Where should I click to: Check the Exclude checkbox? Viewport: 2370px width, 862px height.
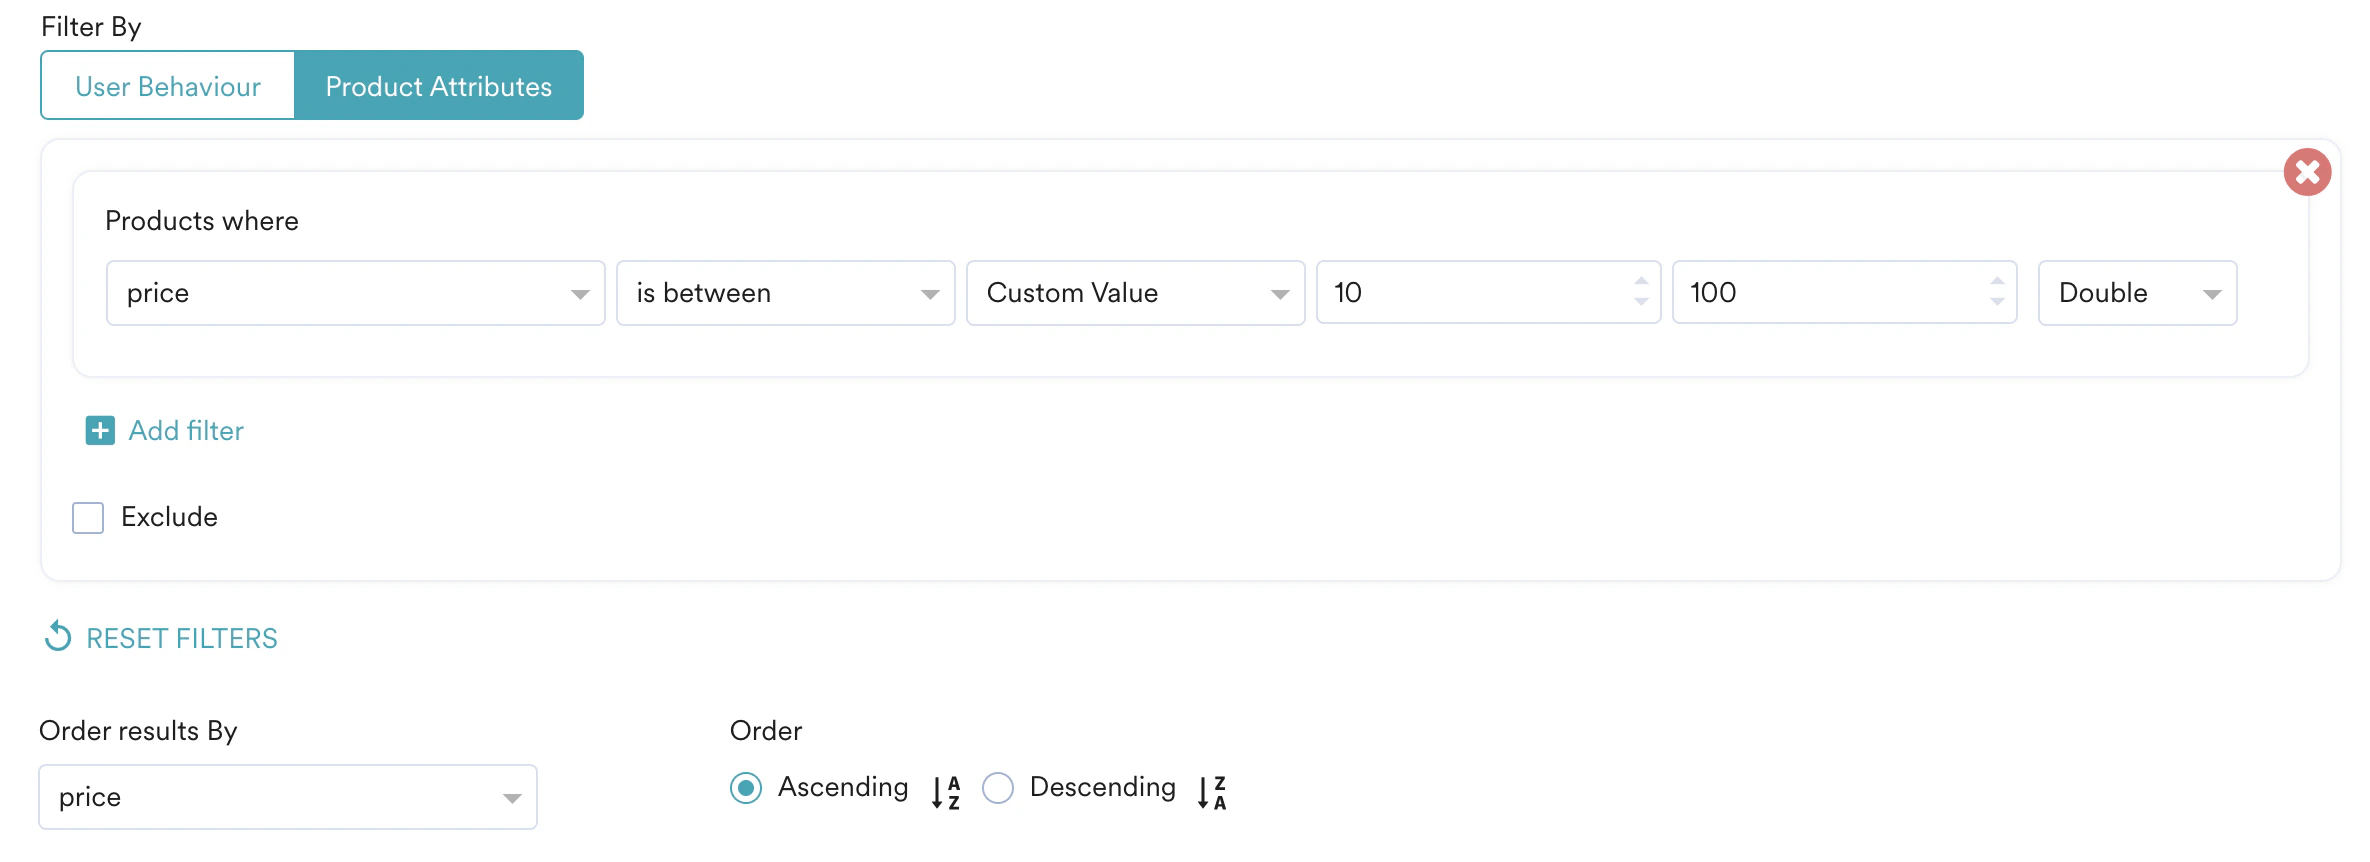tap(88, 518)
